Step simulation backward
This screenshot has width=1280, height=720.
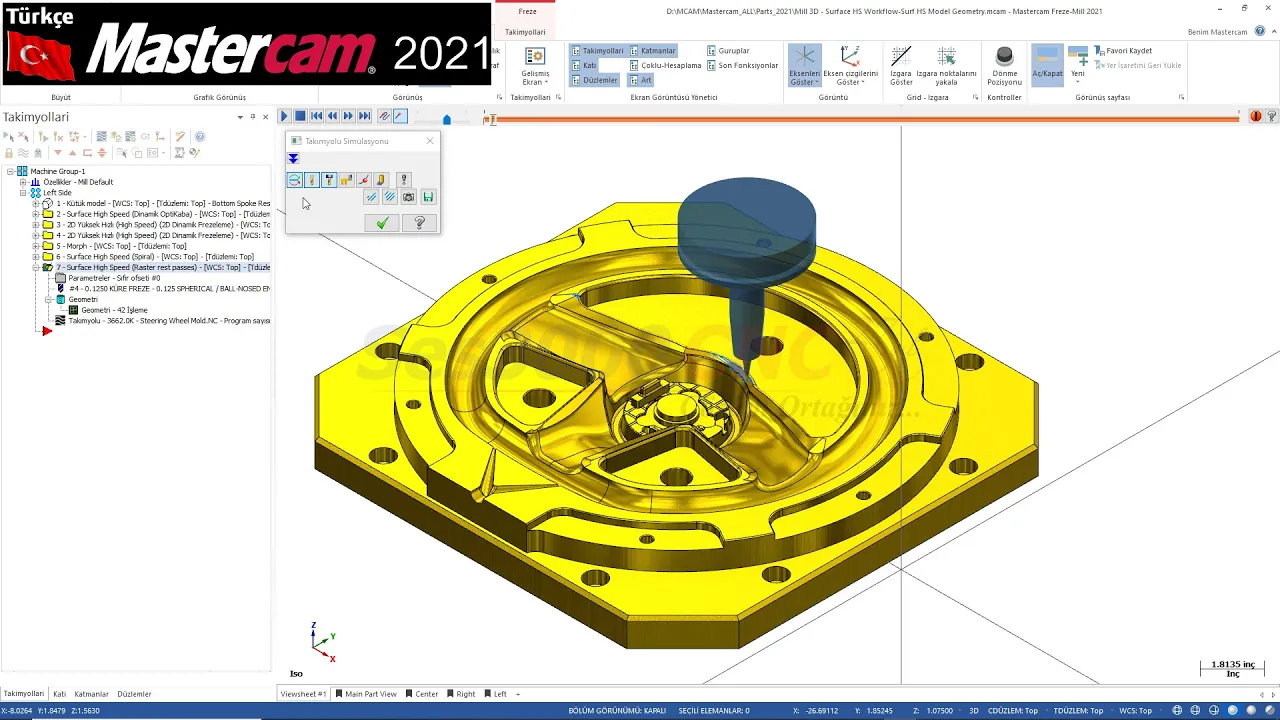coord(332,117)
